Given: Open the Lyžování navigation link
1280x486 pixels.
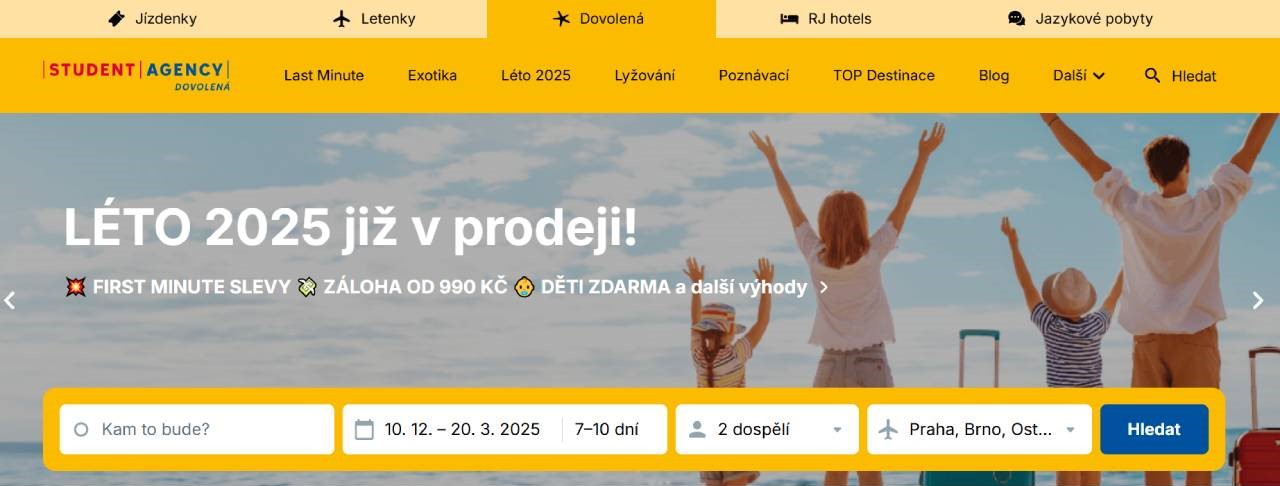Looking at the screenshot, I should pyautogui.click(x=645, y=75).
